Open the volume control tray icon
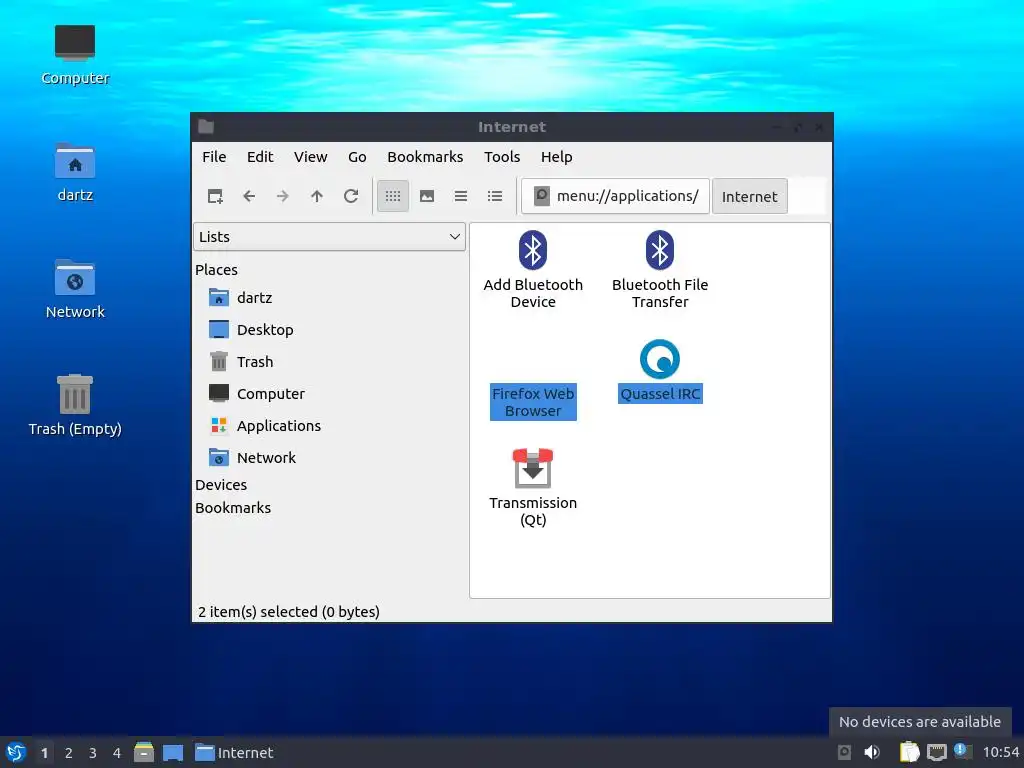The width and height of the screenshot is (1024, 768). coord(872,752)
